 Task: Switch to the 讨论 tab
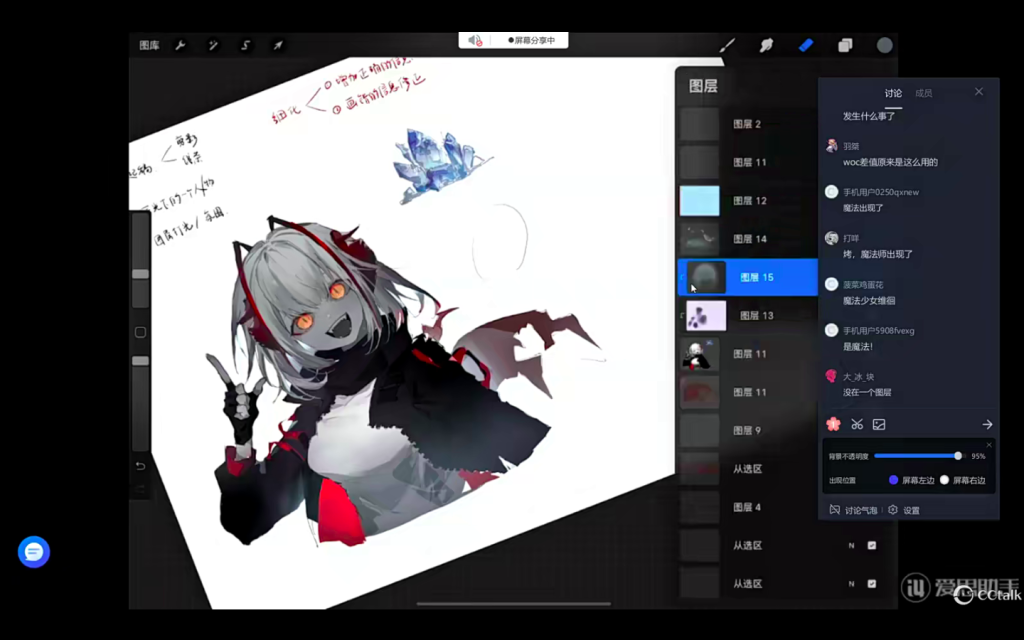point(893,93)
